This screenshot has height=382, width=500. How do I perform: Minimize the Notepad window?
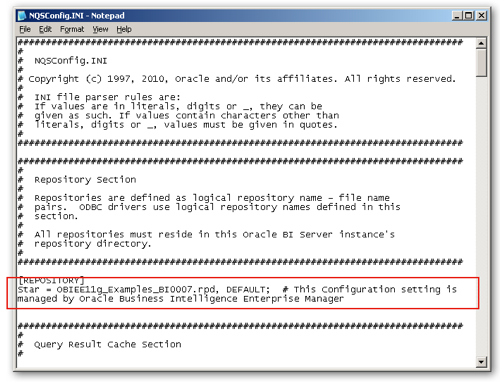point(457,15)
